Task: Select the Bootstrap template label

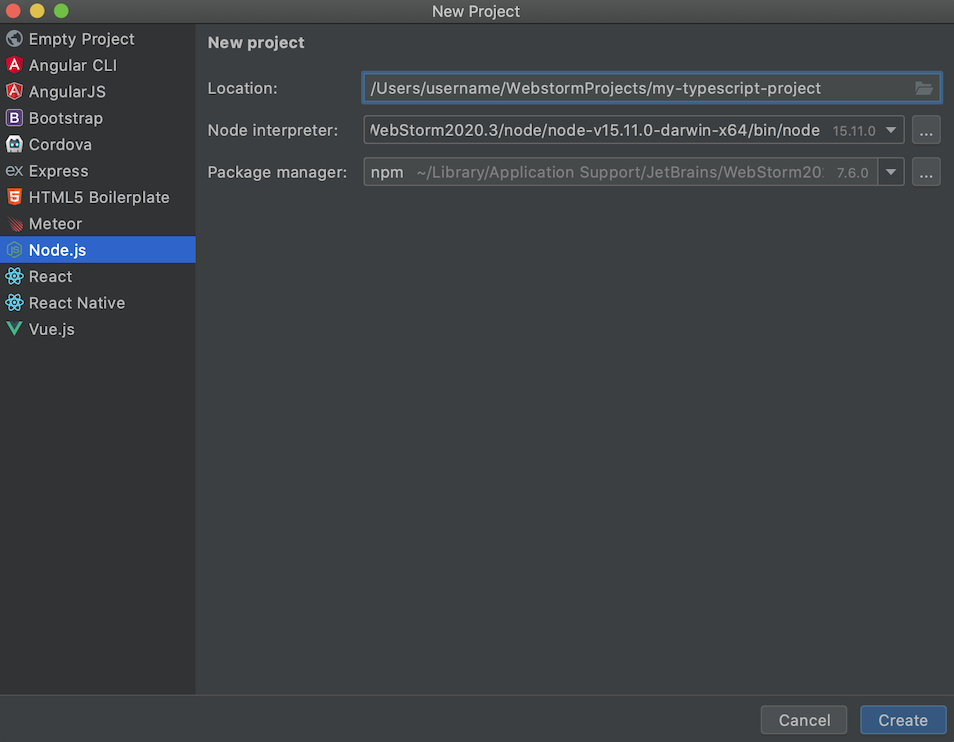Action: point(66,118)
